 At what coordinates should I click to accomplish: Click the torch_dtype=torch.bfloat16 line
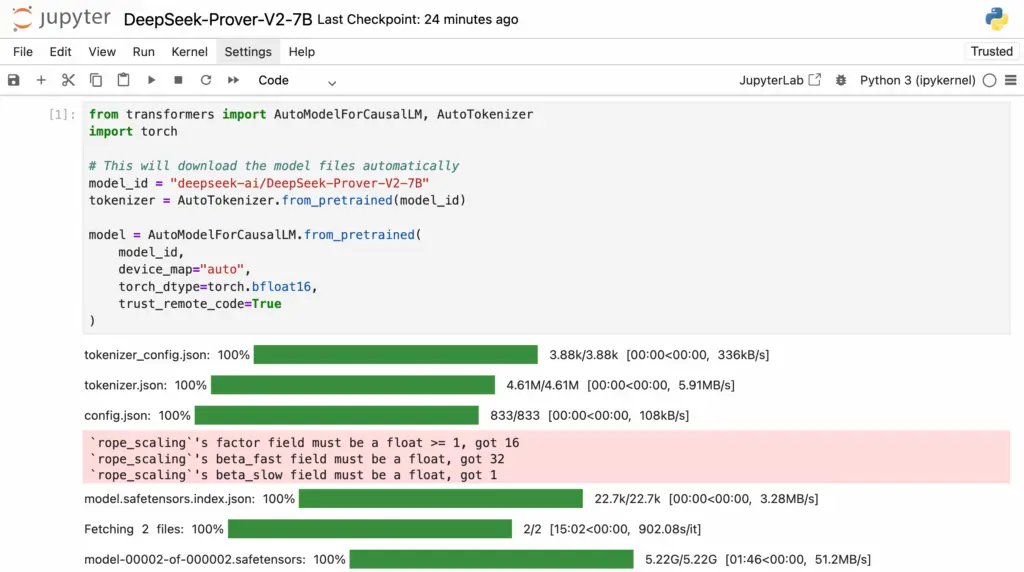pyautogui.click(x=217, y=287)
